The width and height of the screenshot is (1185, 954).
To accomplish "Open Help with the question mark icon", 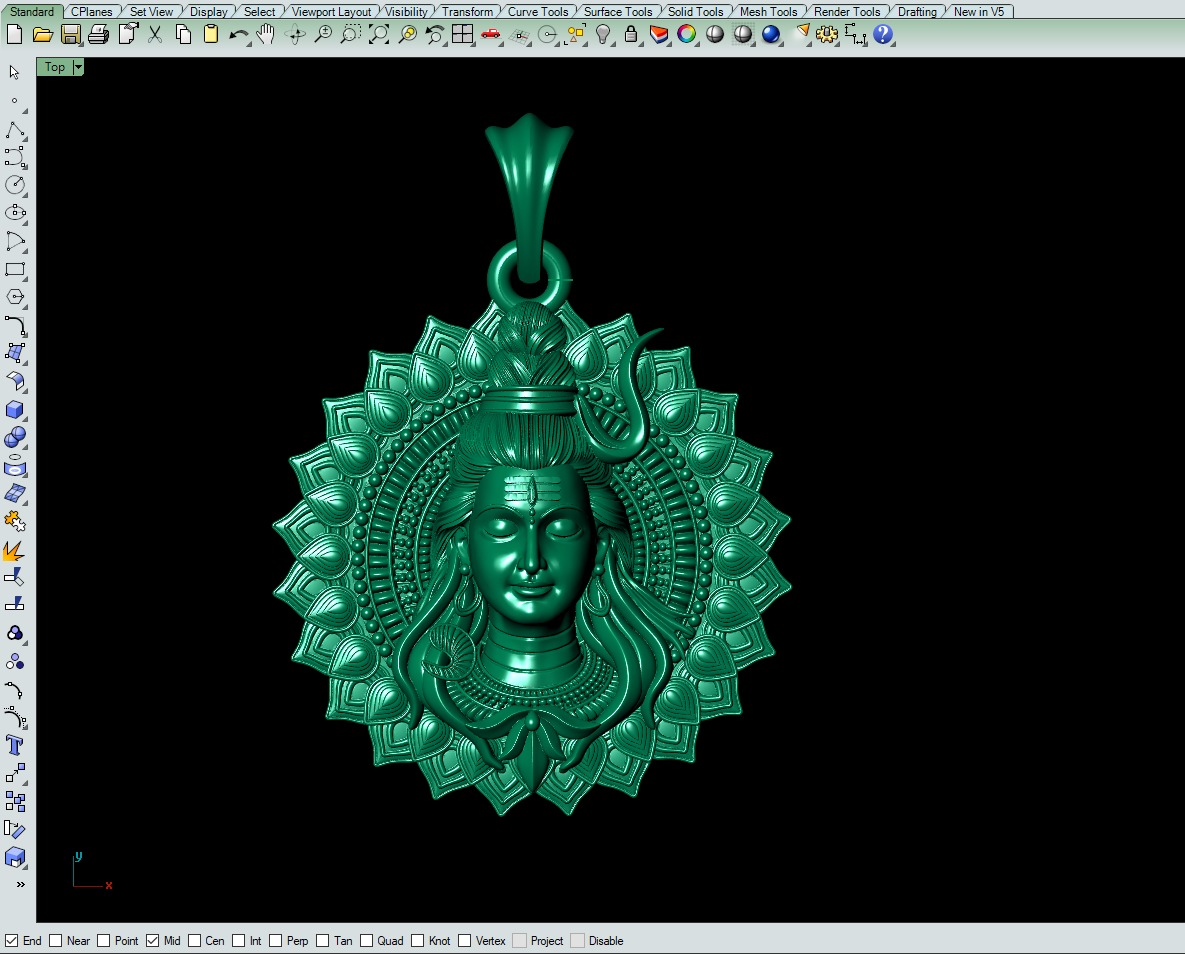I will point(883,35).
